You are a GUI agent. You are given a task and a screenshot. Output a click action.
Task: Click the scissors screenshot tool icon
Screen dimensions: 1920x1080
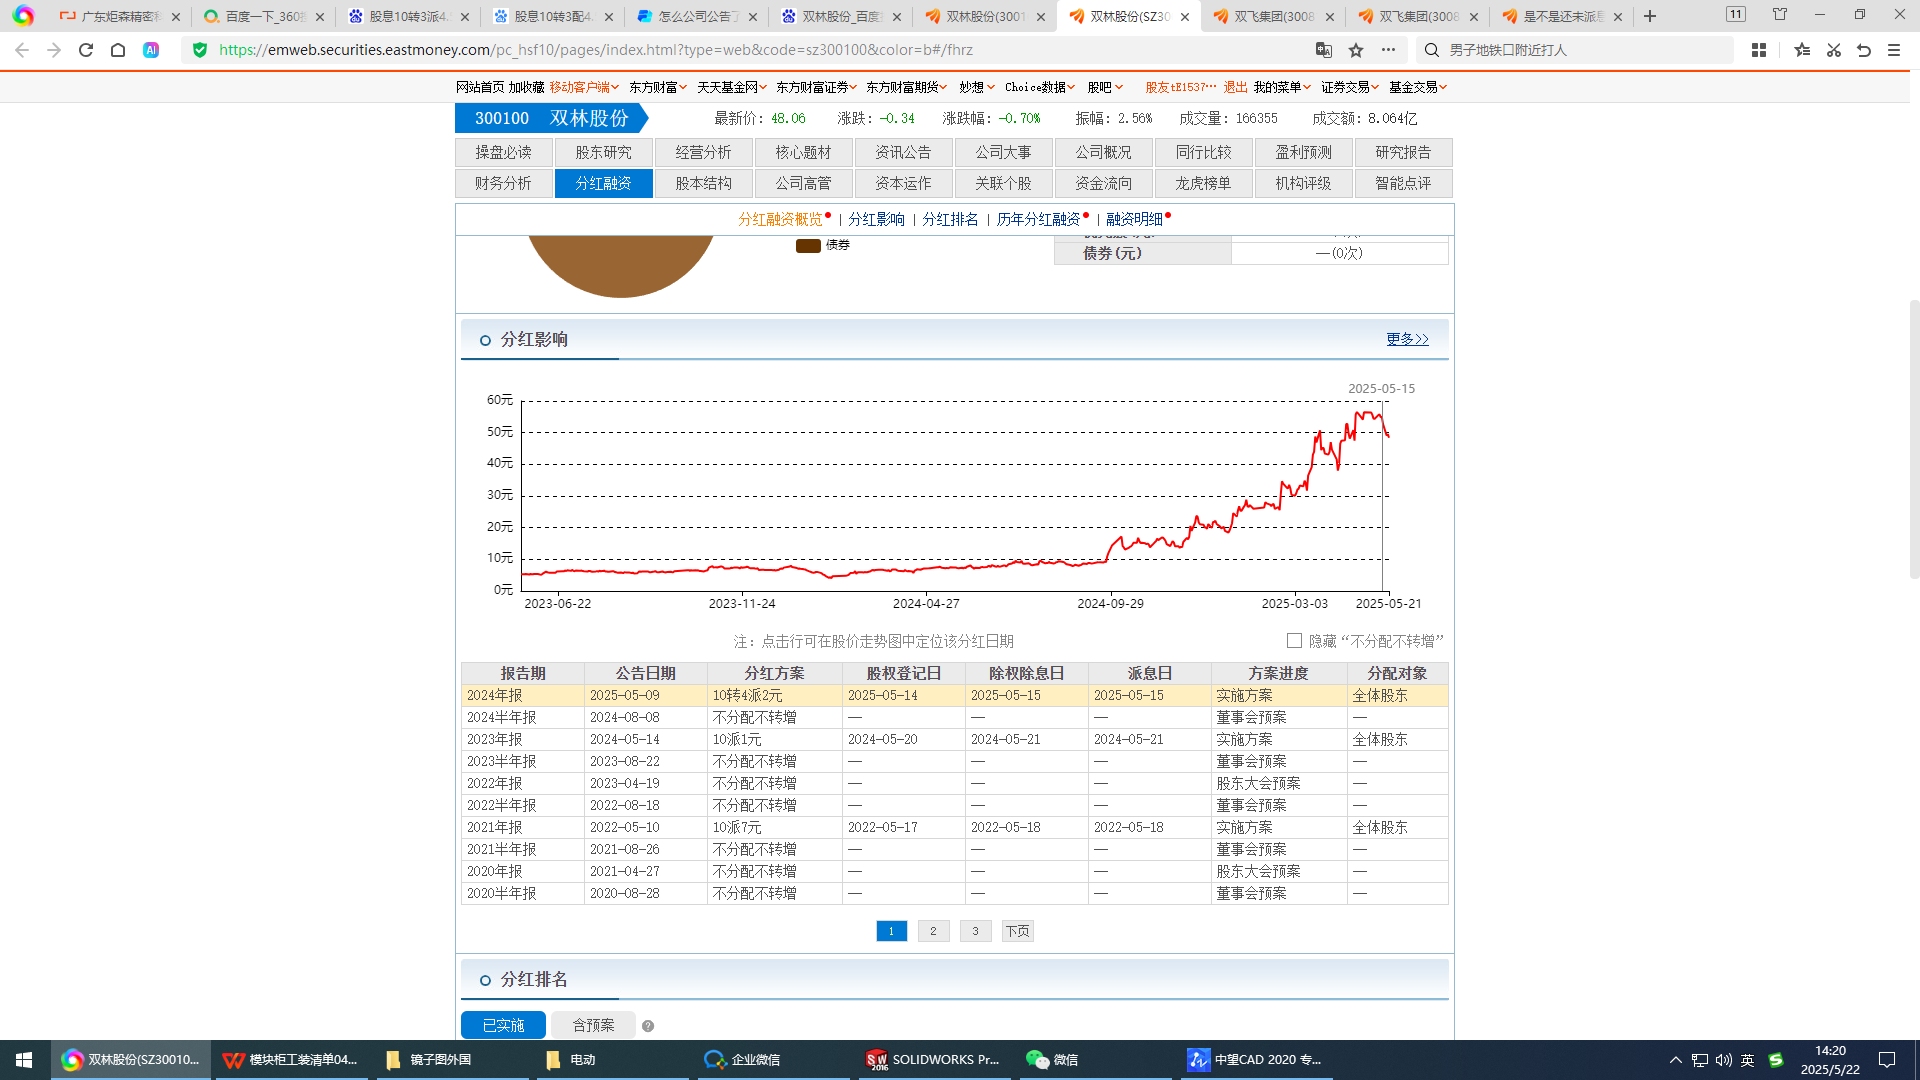(1834, 50)
